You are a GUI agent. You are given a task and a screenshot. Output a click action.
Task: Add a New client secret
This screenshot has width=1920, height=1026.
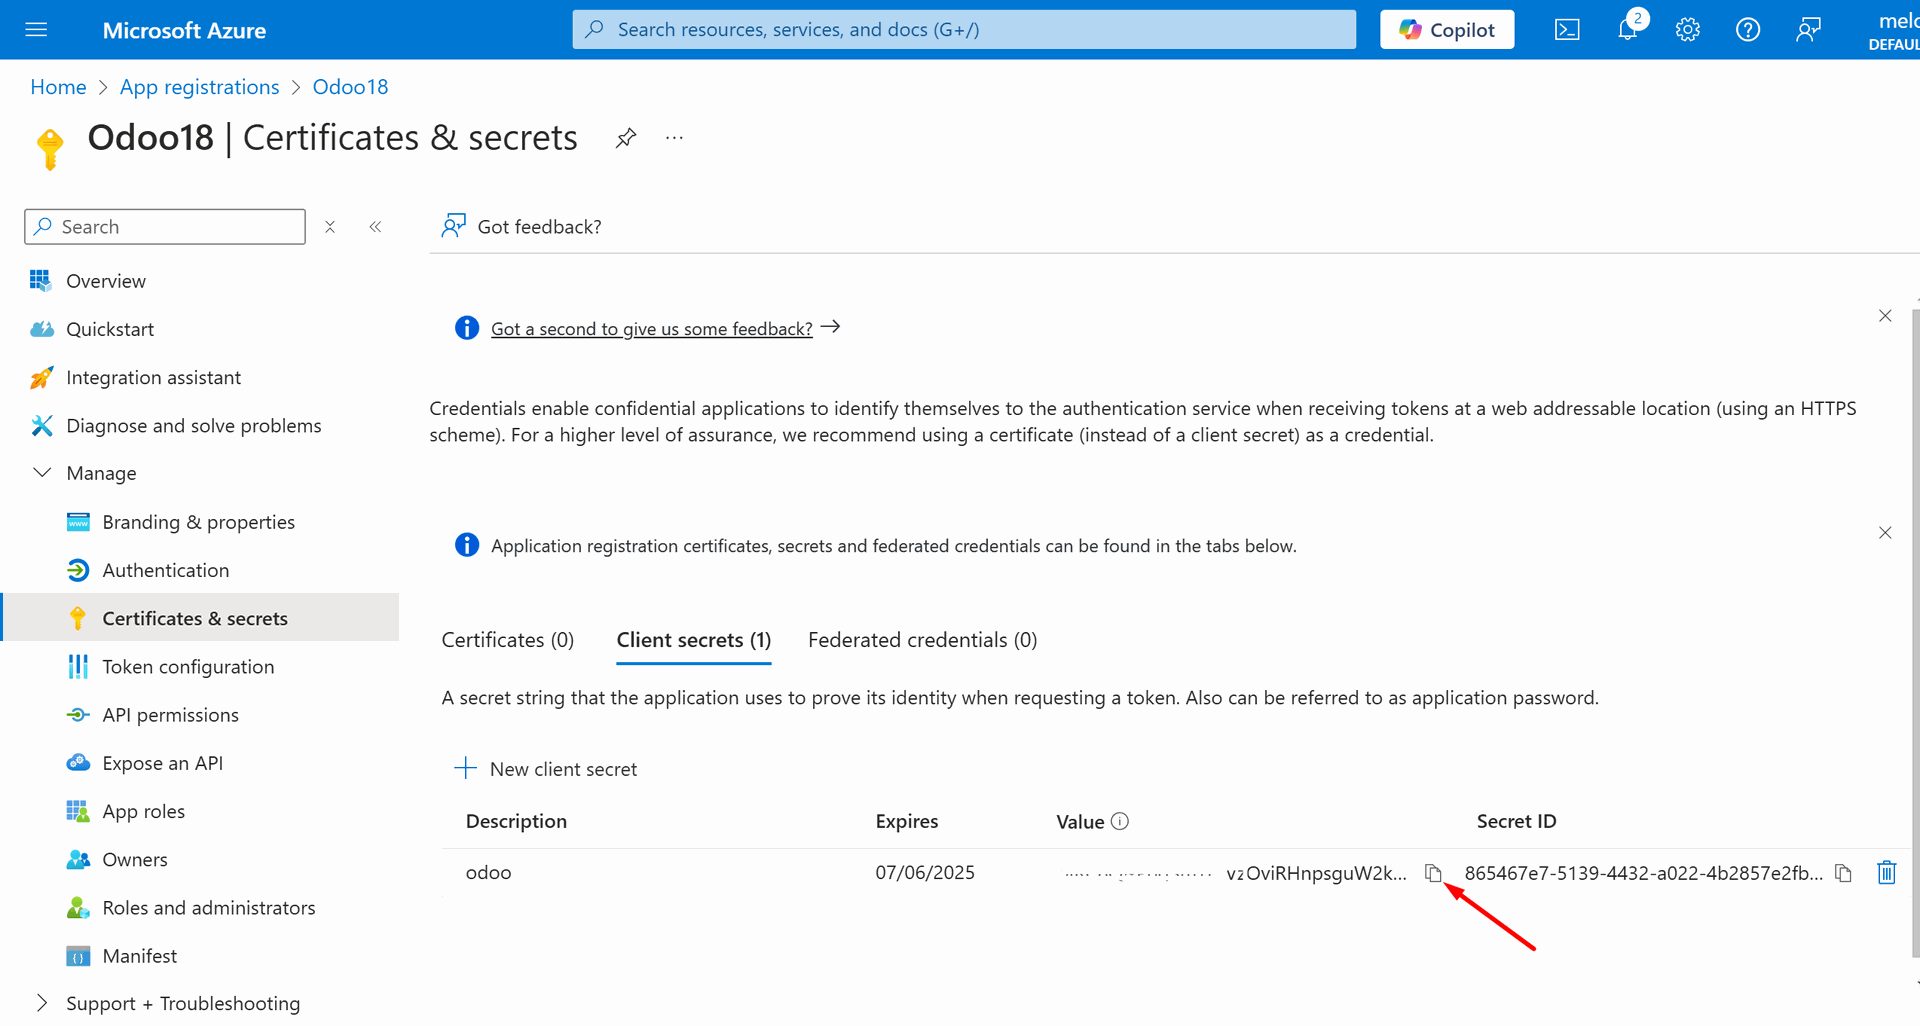546,769
